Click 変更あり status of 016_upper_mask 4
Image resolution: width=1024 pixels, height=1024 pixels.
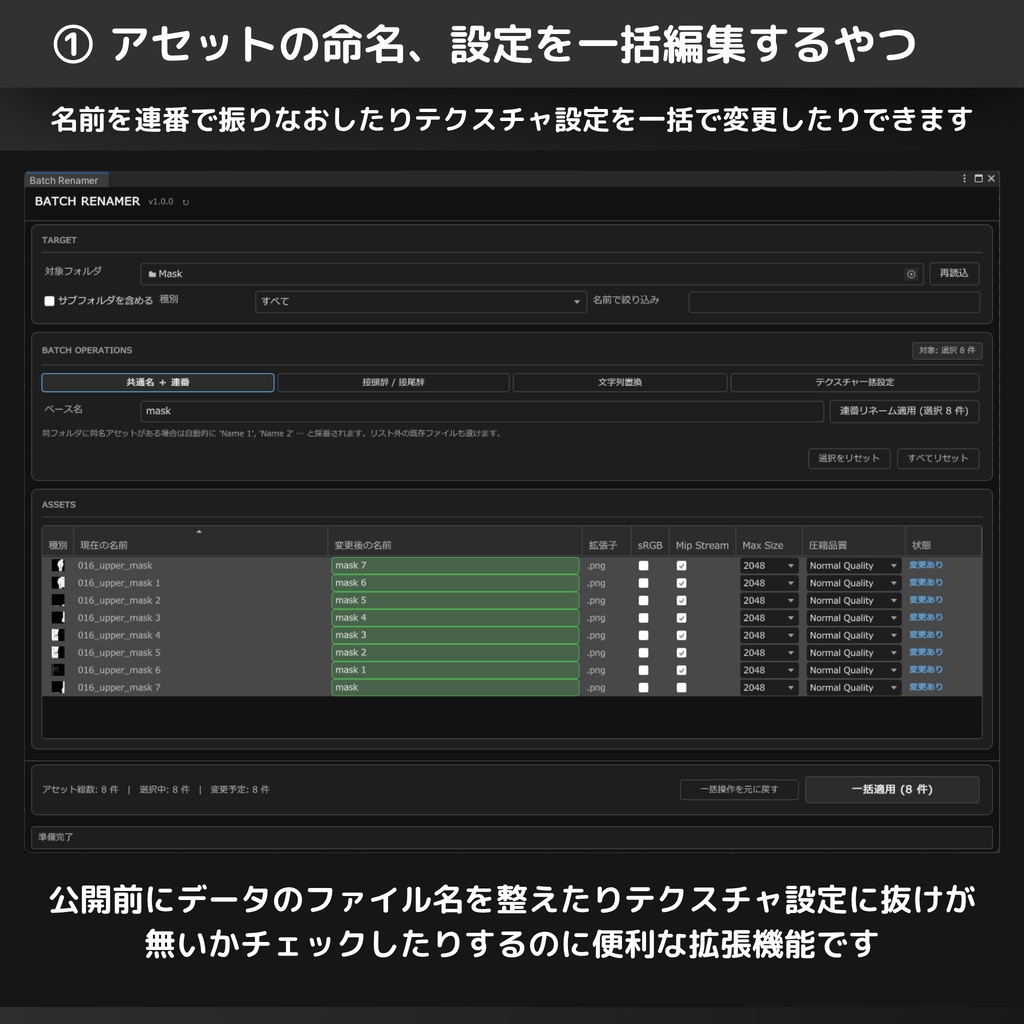(x=925, y=635)
